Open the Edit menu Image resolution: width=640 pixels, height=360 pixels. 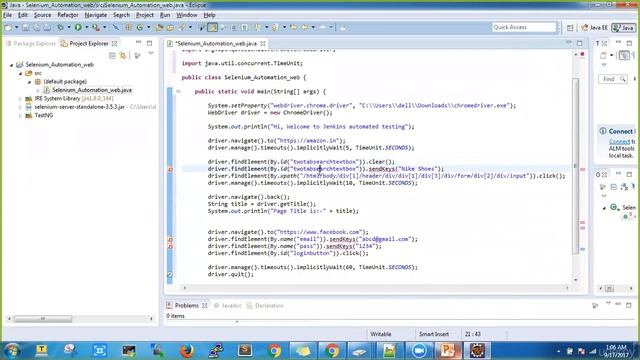click(x=23, y=15)
